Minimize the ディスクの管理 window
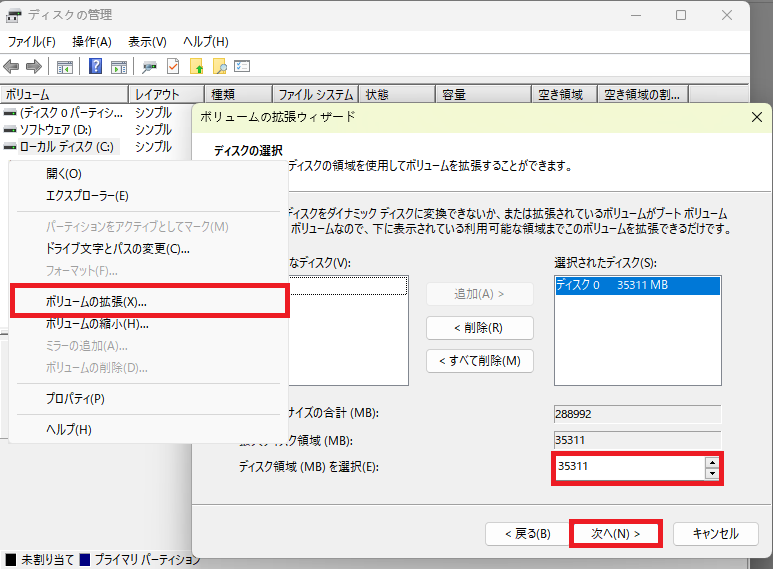 point(636,15)
